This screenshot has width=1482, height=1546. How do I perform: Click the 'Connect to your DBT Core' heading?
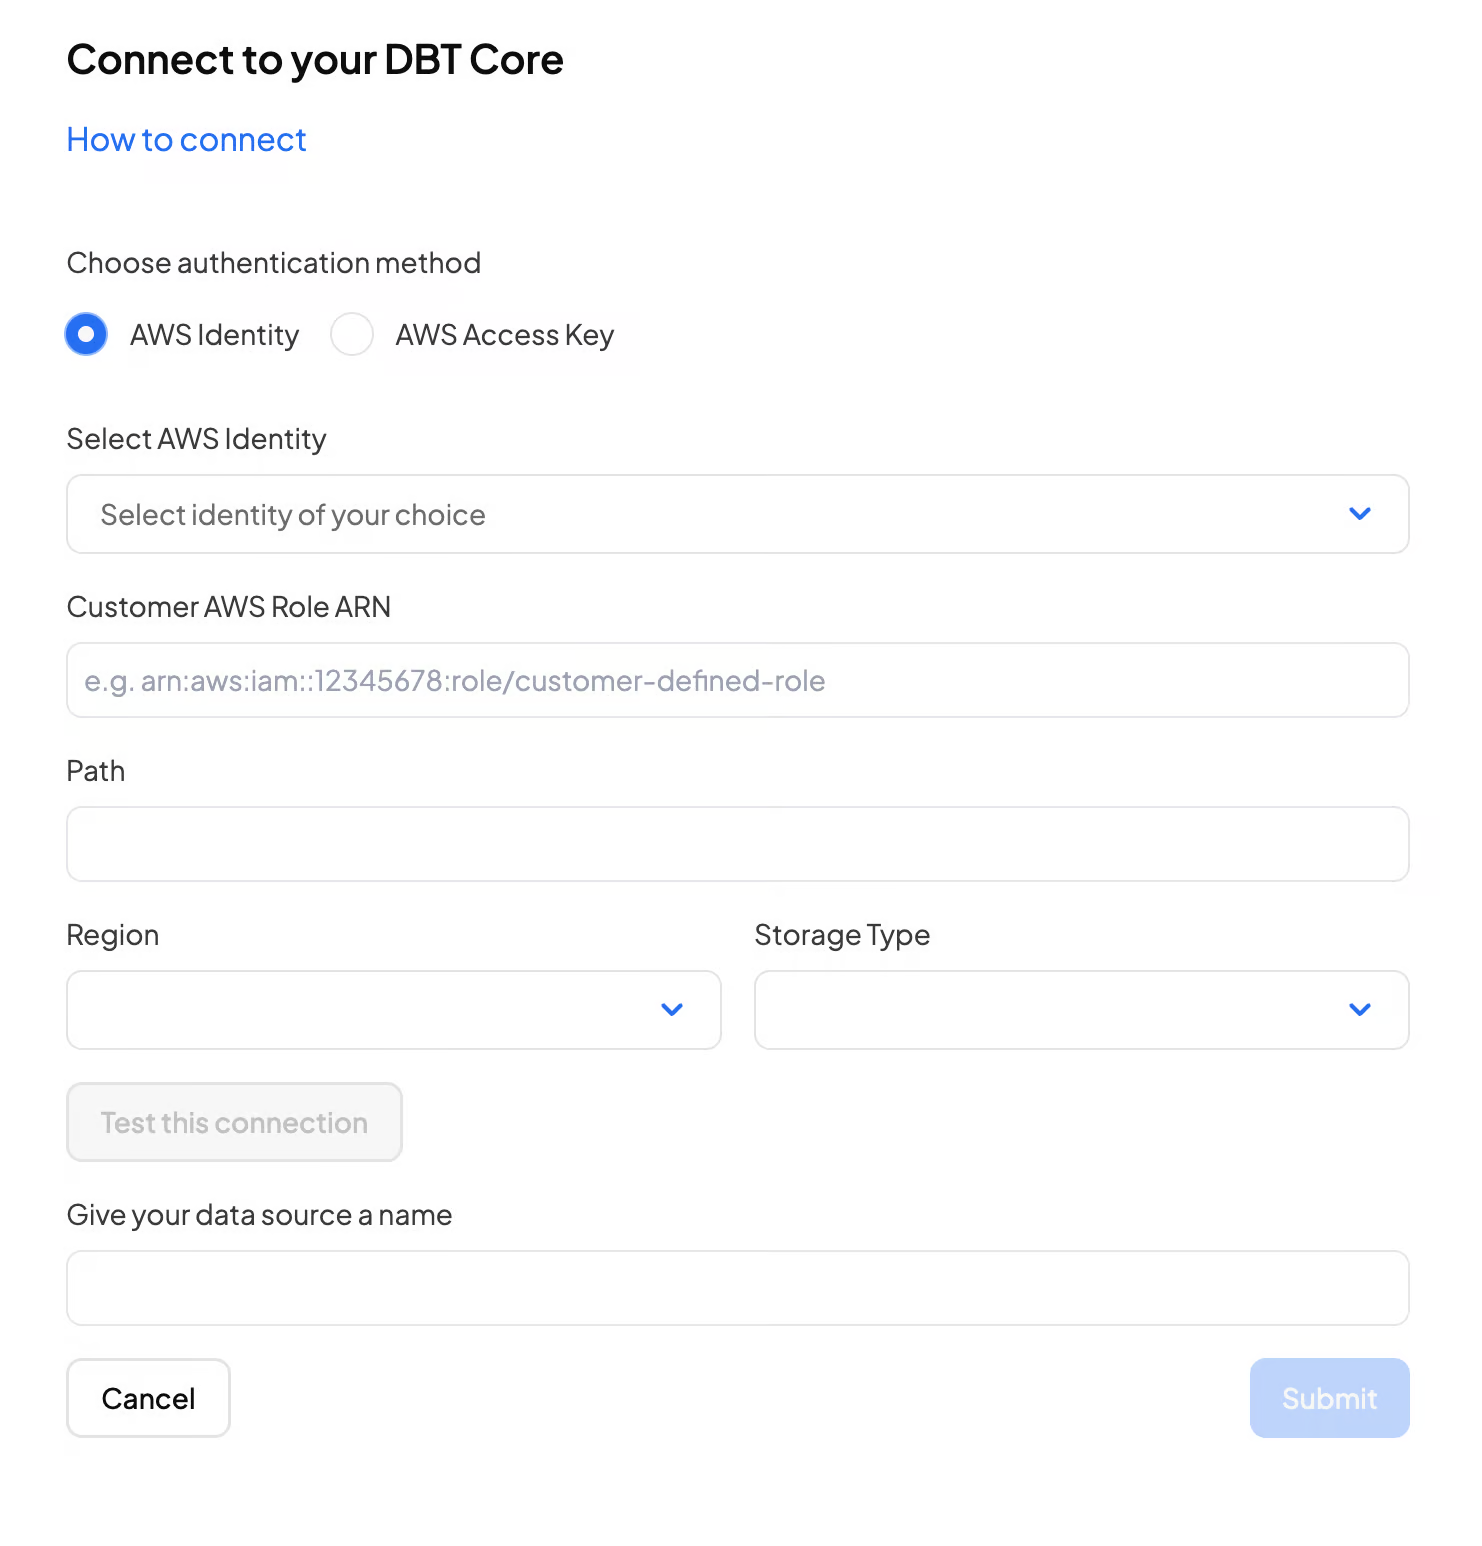tap(315, 60)
